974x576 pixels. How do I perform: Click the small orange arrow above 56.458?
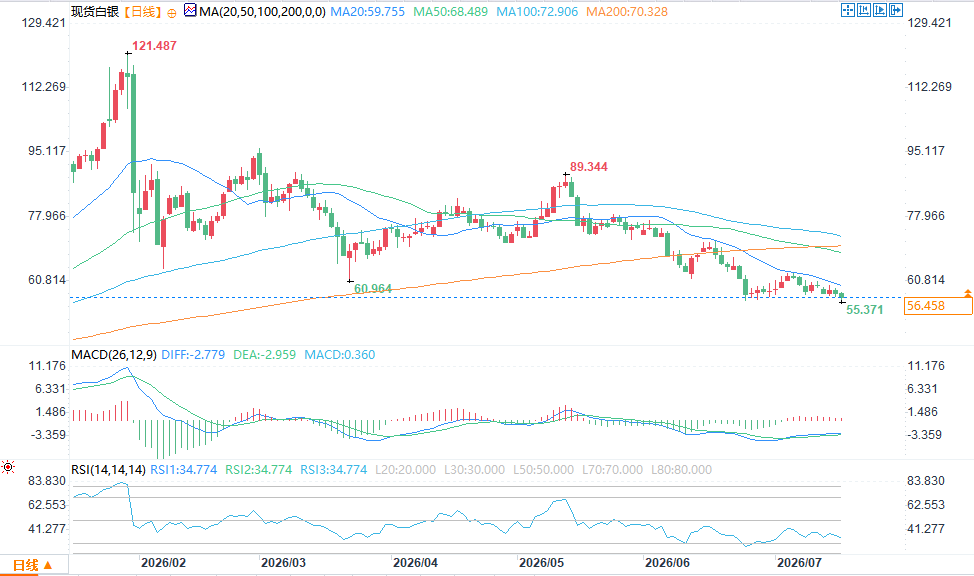pos(968,292)
